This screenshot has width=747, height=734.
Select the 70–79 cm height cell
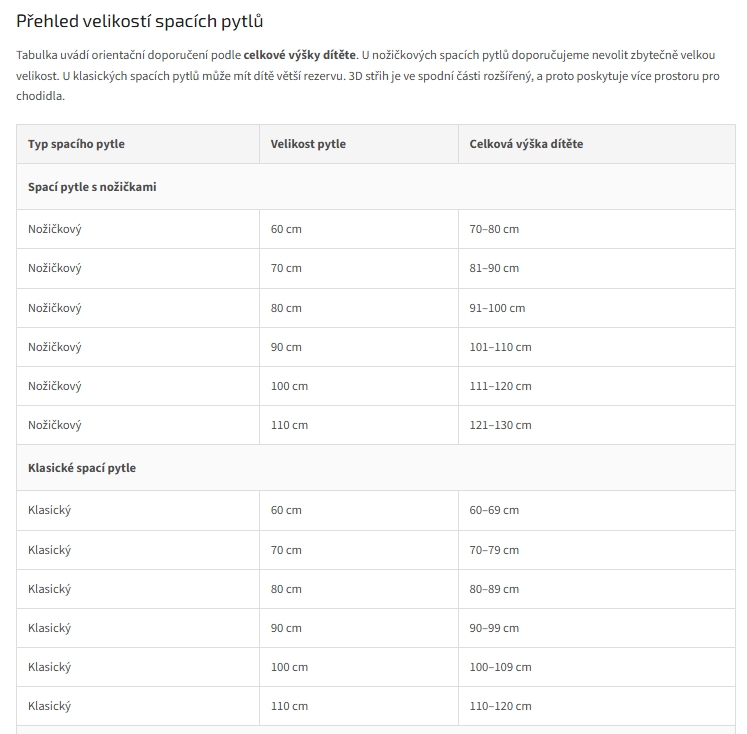[x=597, y=550]
